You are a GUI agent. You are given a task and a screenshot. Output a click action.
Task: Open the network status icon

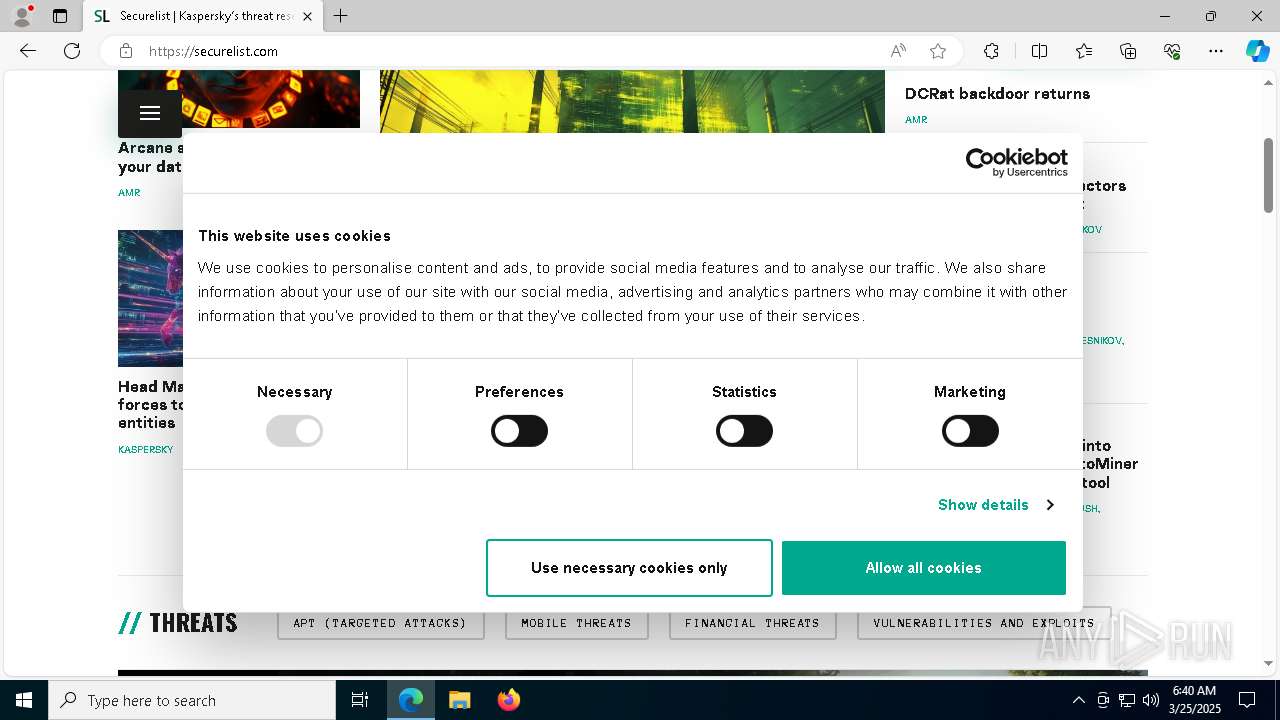coord(1127,700)
